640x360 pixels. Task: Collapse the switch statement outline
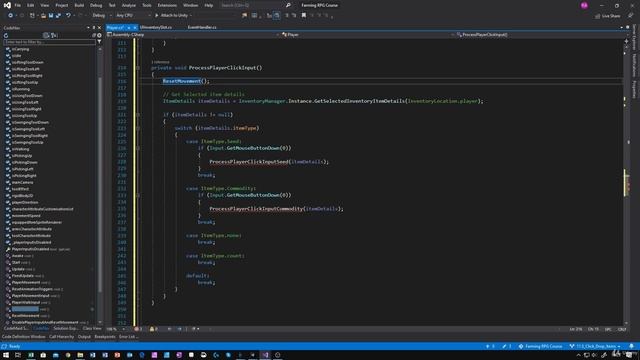click(138, 128)
